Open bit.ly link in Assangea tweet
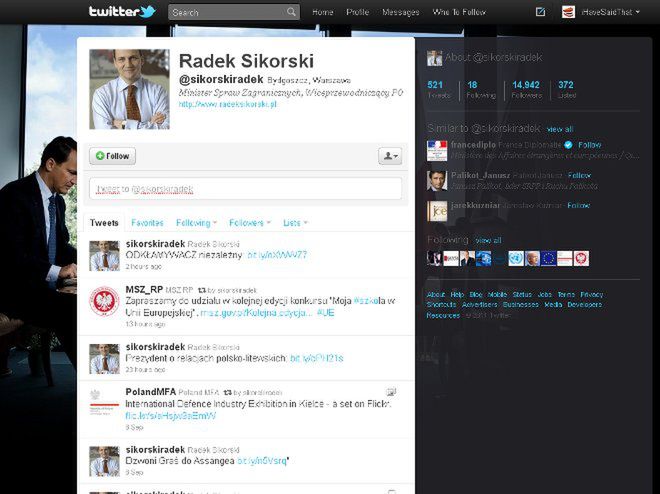Image resolution: width=660 pixels, height=494 pixels. coord(262,461)
